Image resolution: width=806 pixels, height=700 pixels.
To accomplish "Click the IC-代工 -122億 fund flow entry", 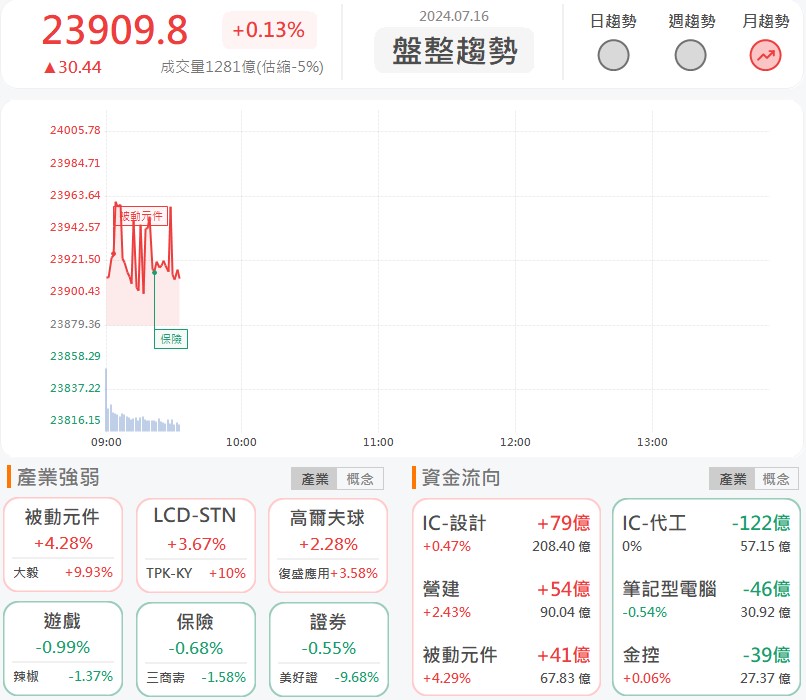I will 705,533.
